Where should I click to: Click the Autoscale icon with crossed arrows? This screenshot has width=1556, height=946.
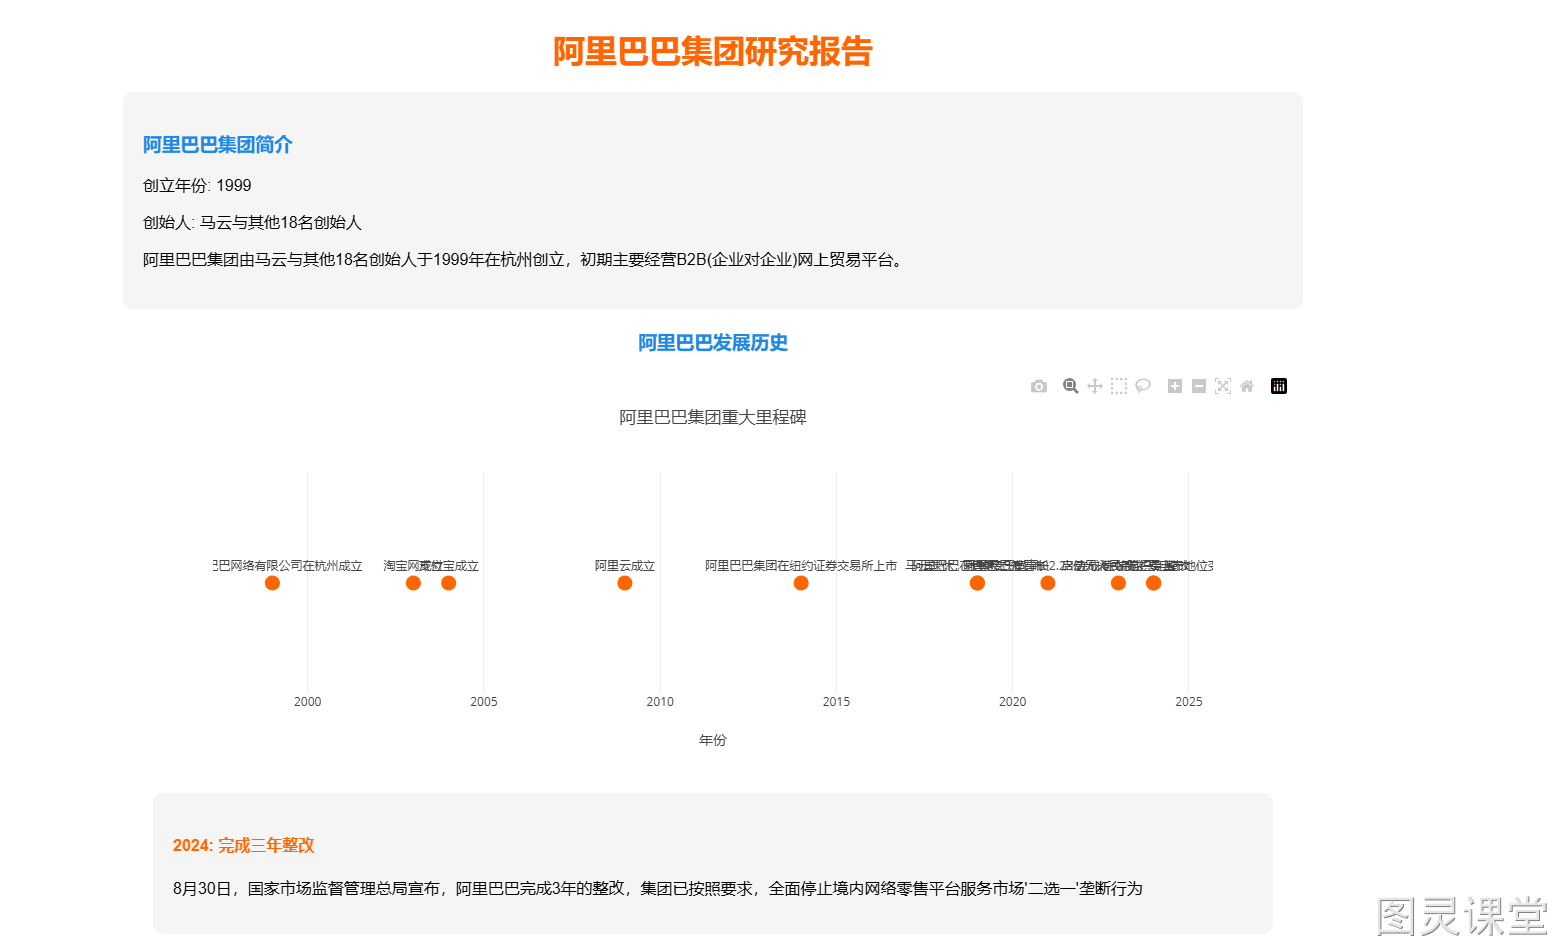tap(1223, 386)
